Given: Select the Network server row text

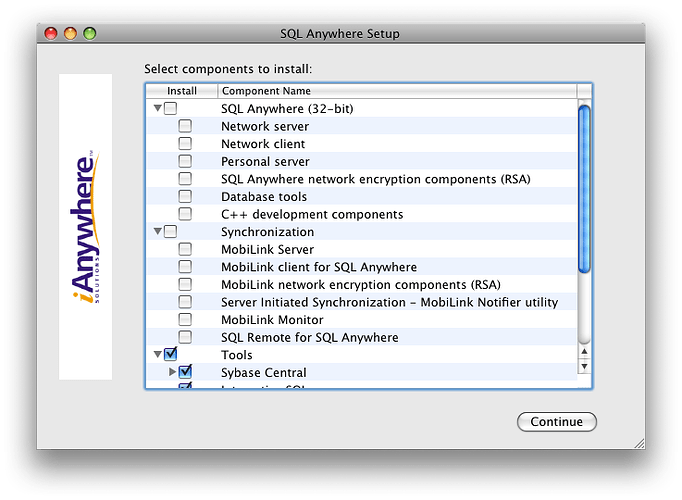Looking at the screenshot, I should coord(265,127).
